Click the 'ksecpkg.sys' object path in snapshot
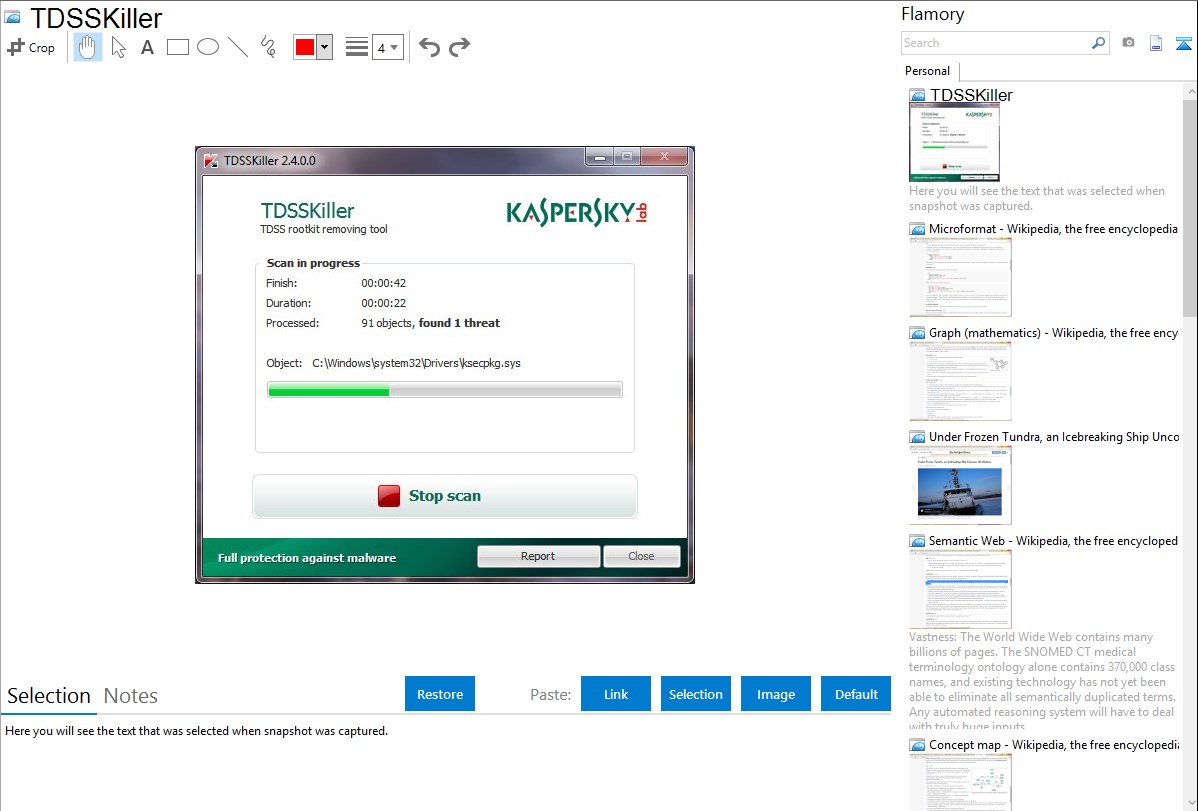The height and width of the screenshot is (811, 1198). click(x=416, y=364)
